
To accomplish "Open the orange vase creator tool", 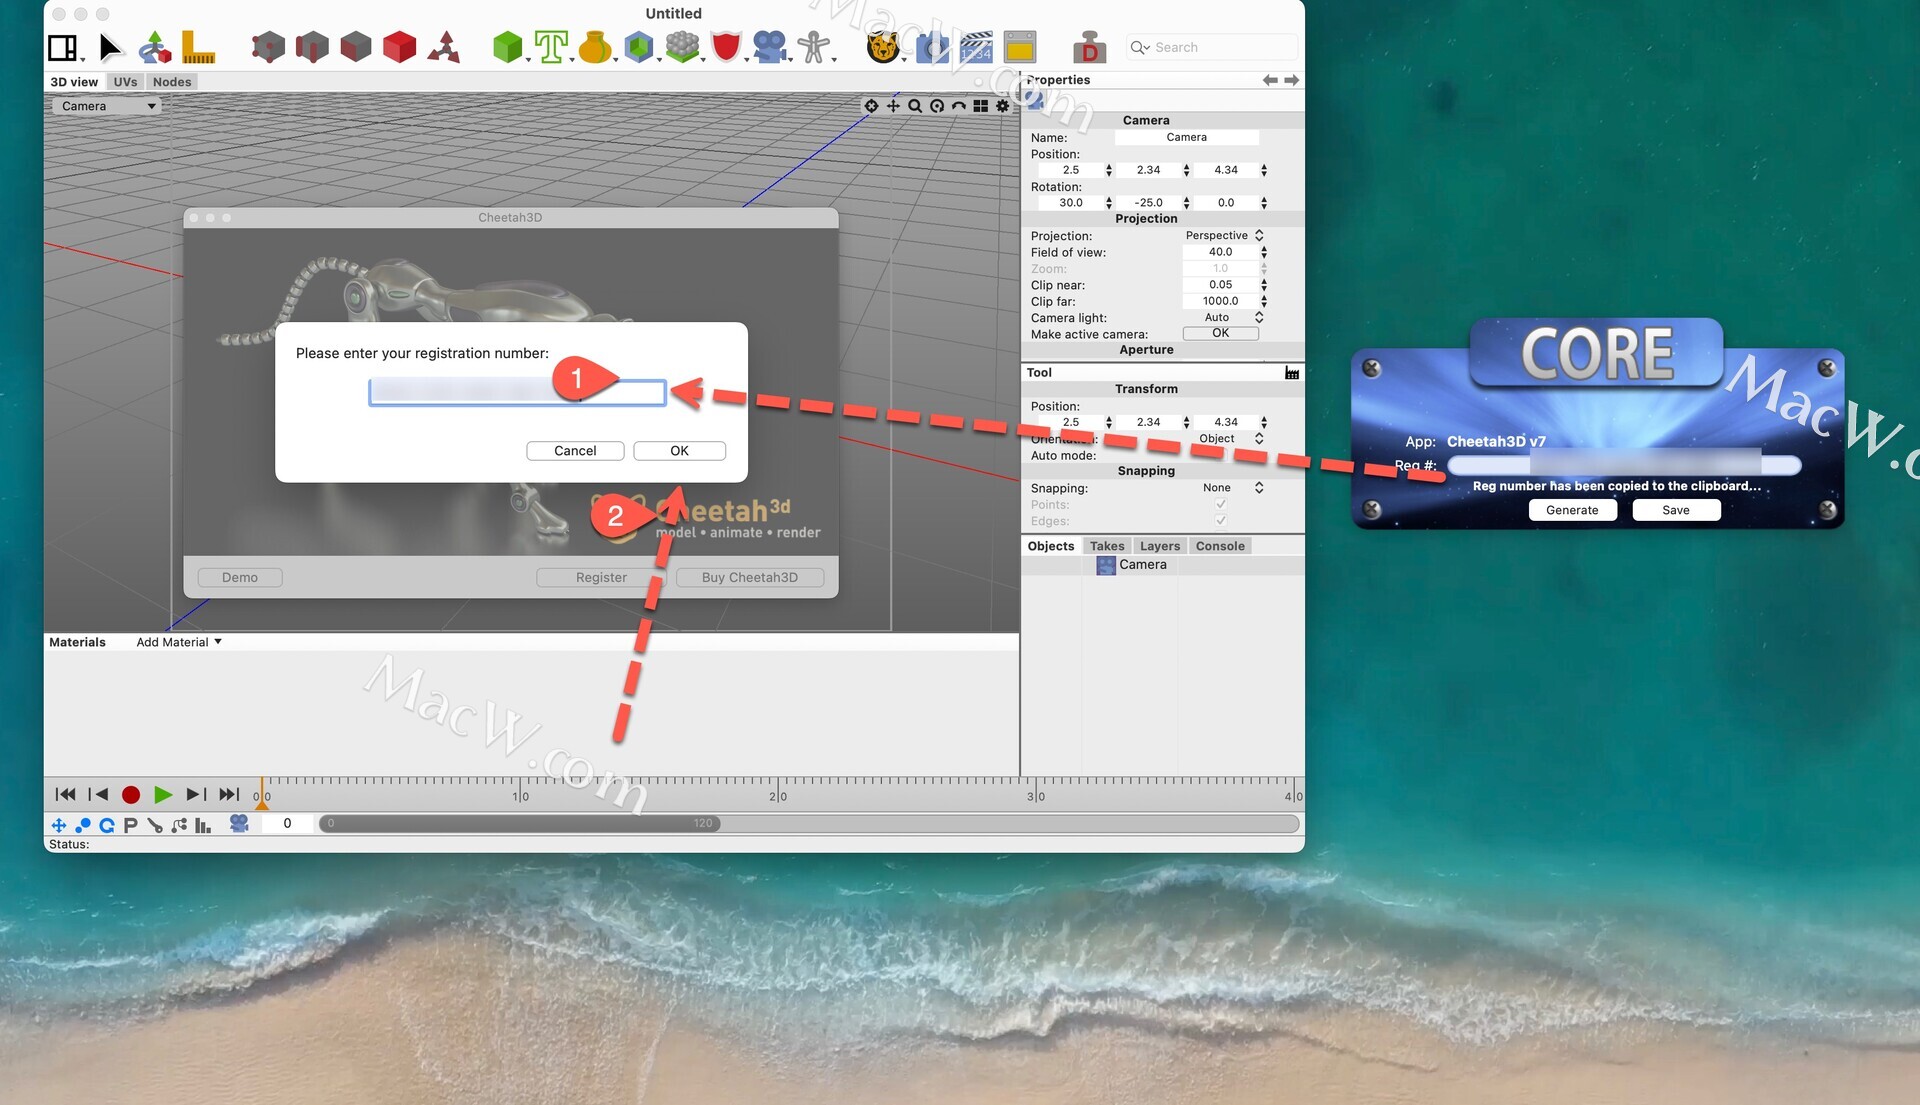I will pos(595,47).
